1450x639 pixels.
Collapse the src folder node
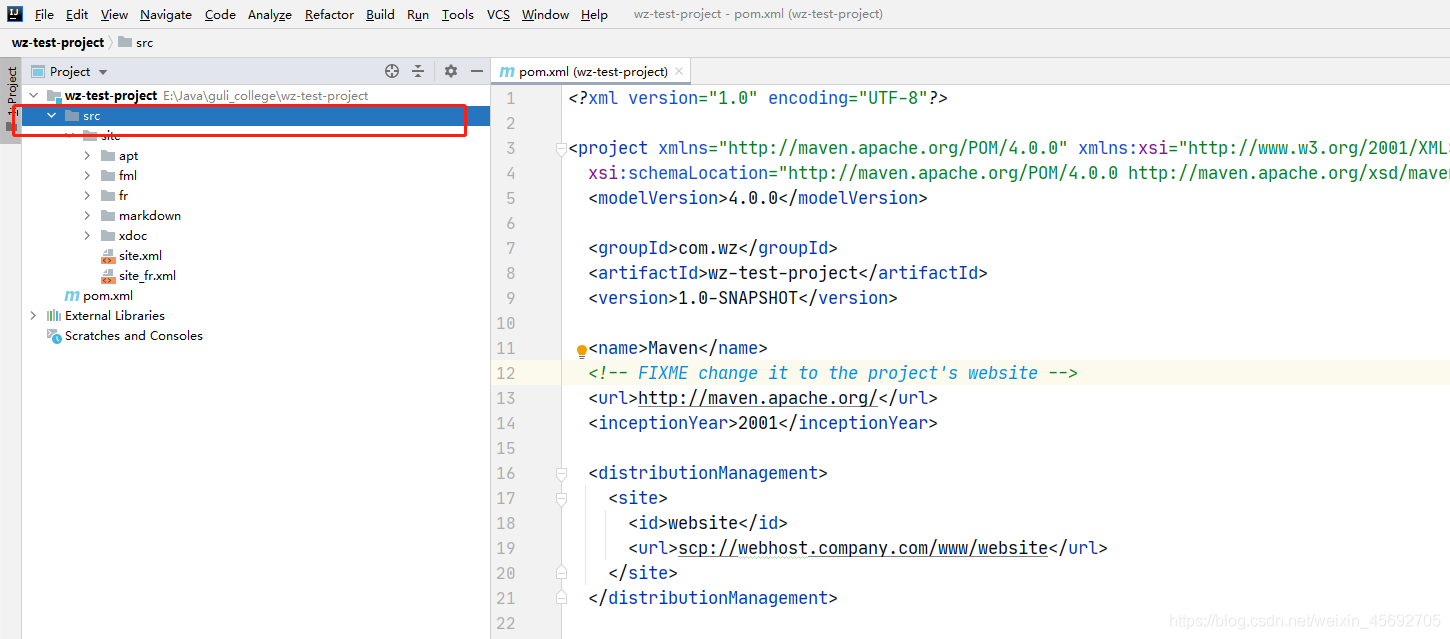point(52,116)
